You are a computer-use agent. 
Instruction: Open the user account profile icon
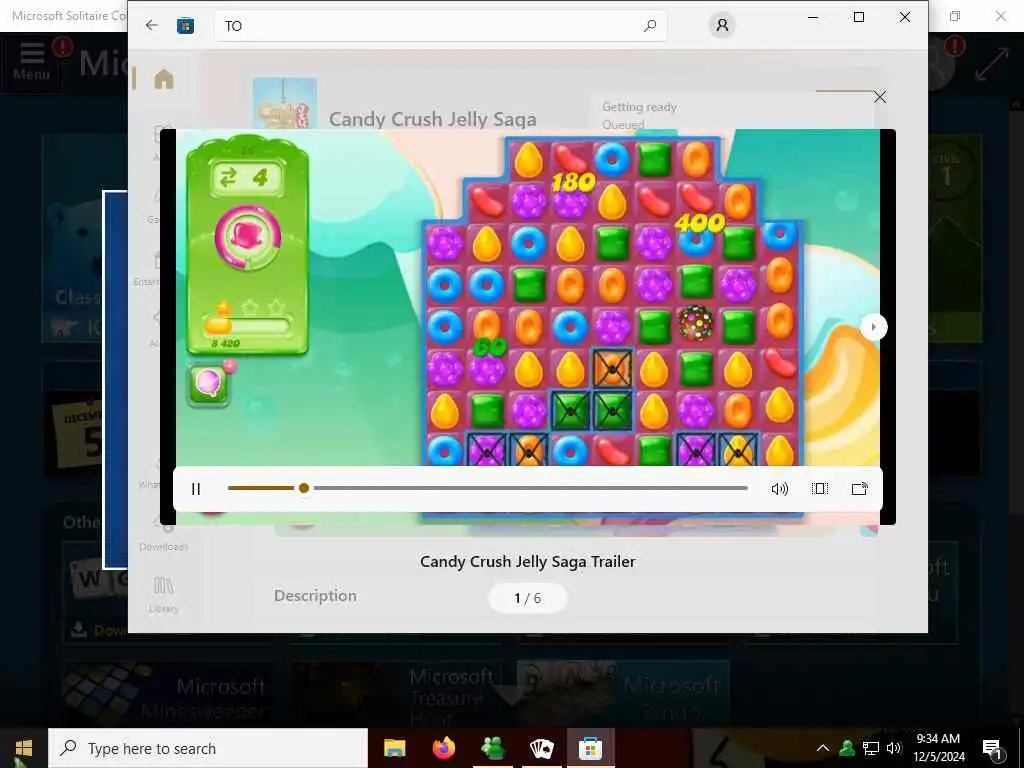pos(722,25)
